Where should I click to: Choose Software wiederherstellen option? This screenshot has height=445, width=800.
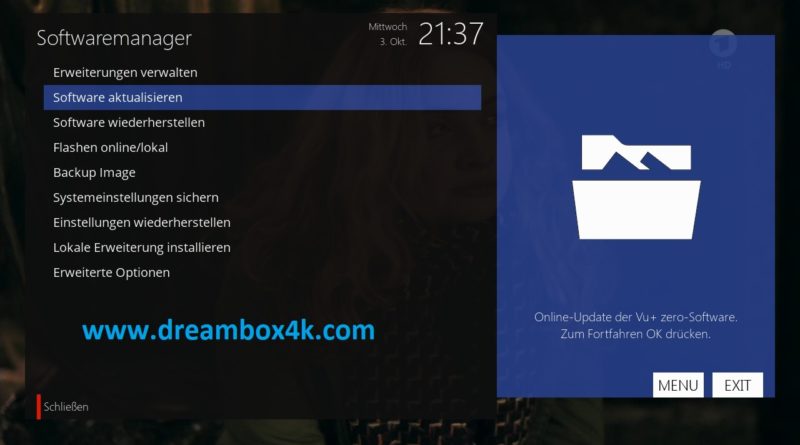point(262,122)
